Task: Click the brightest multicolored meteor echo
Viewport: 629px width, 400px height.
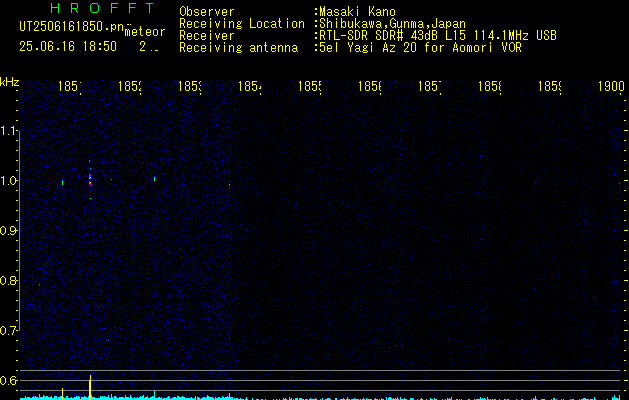Action: point(90,179)
